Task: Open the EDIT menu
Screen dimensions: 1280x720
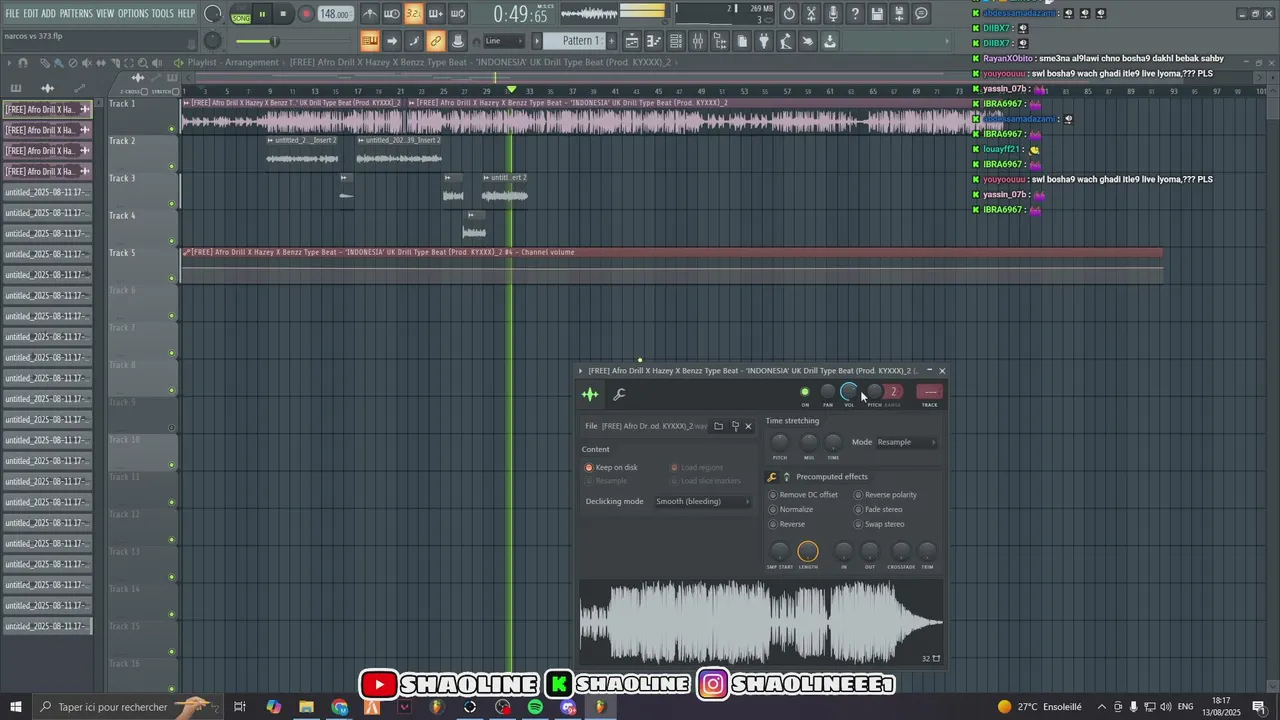Action: pos(31,14)
